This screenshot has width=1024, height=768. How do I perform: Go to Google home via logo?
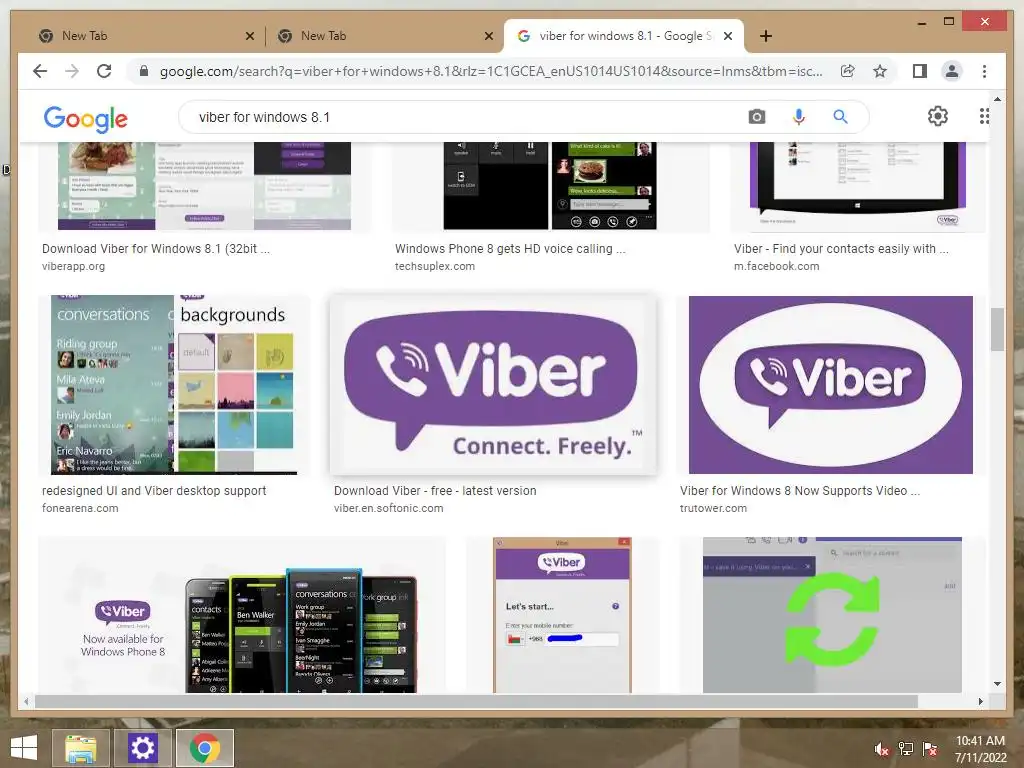pos(86,119)
